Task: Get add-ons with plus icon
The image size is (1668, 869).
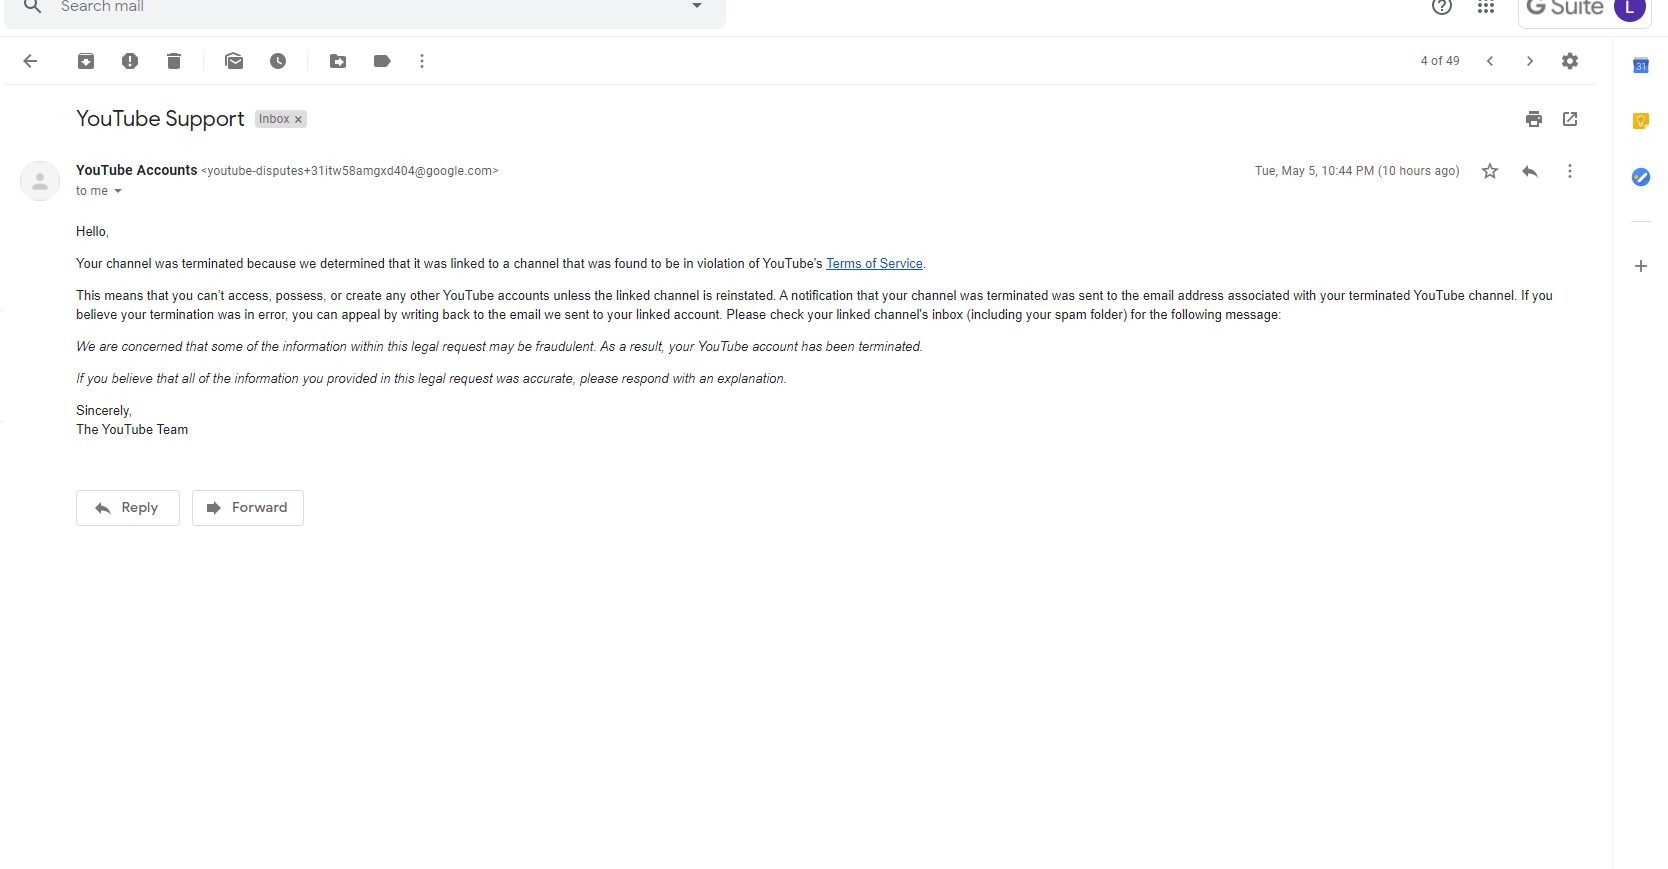Action: click(1641, 266)
